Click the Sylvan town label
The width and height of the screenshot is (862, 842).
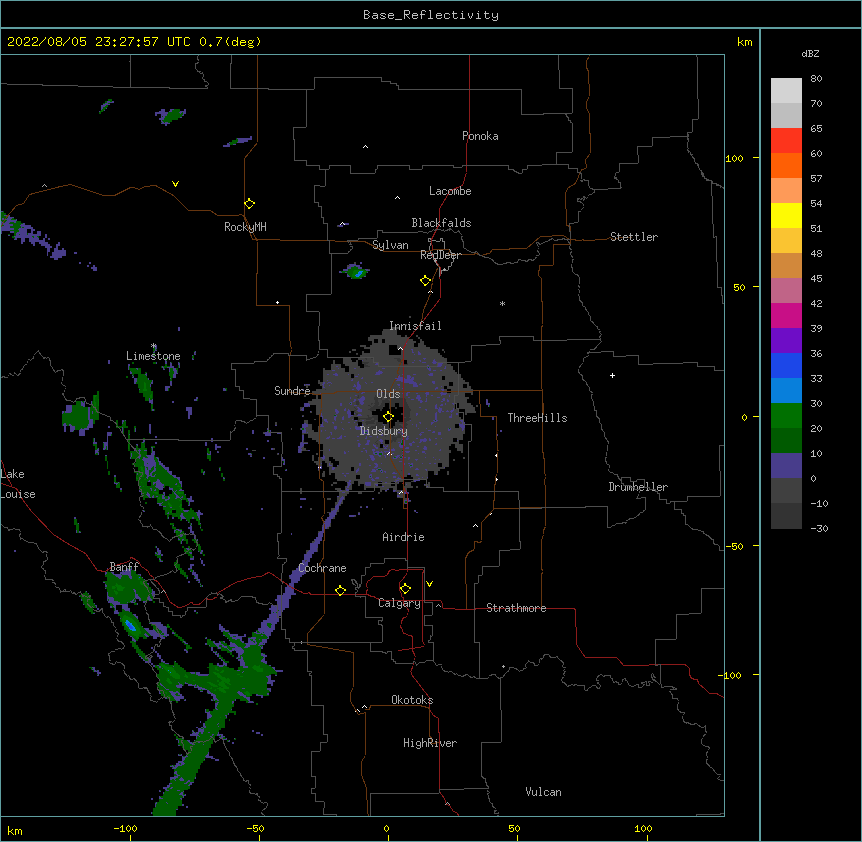390,245
